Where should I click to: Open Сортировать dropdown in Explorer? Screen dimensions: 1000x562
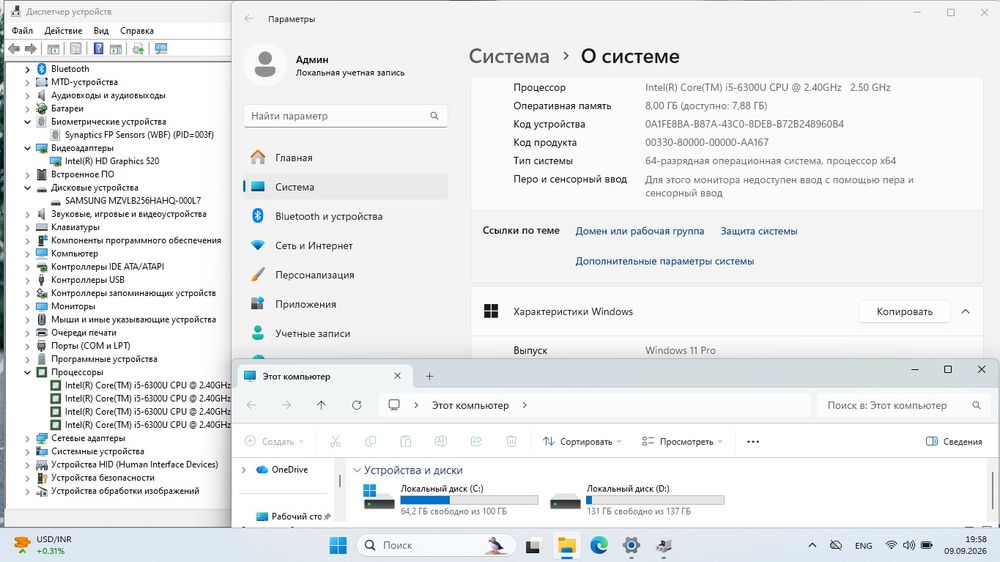[x=582, y=441]
